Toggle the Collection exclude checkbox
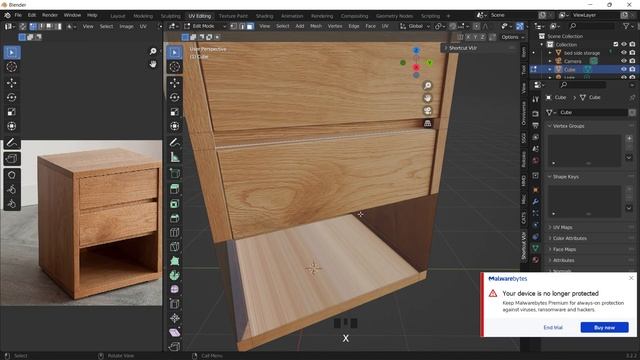 coord(616,44)
